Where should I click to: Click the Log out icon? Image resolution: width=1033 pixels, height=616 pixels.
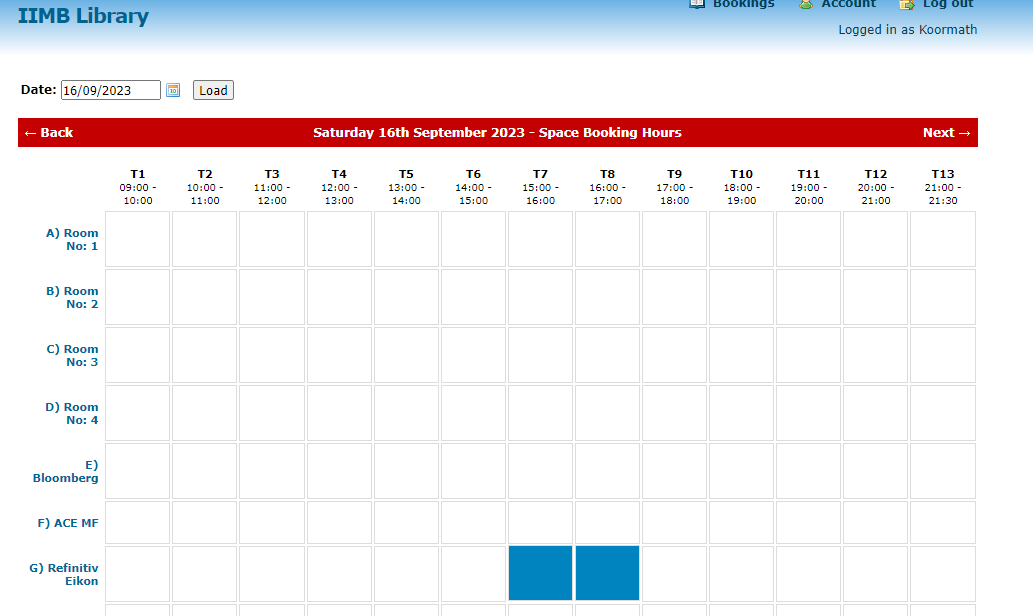click(x=907, y=4)
